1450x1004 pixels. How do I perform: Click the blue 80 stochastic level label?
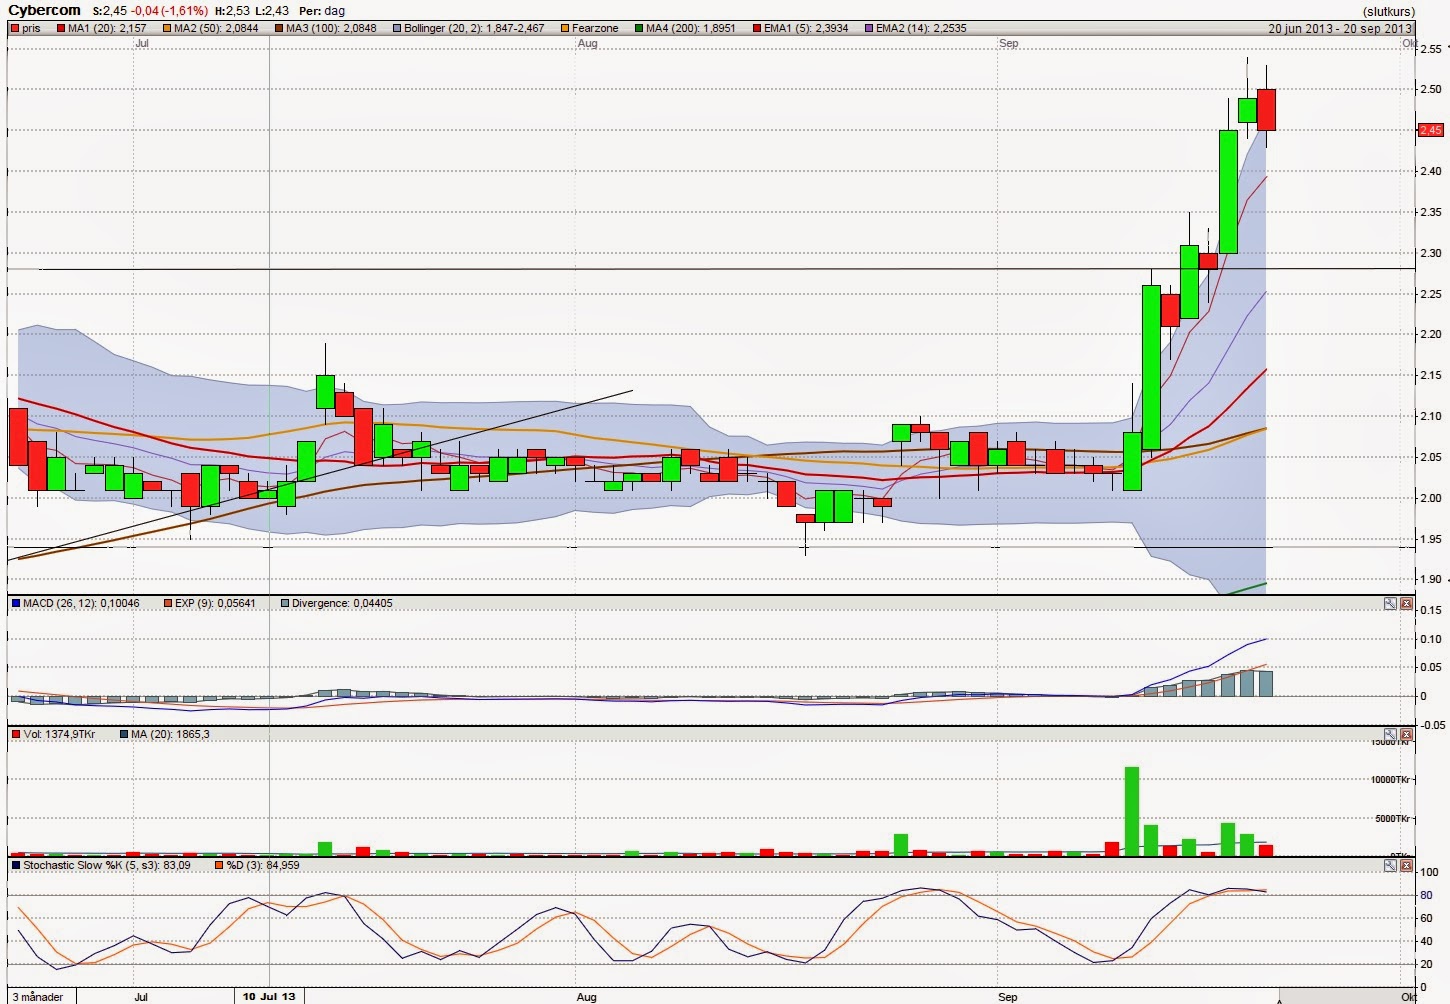[1426, 895]
